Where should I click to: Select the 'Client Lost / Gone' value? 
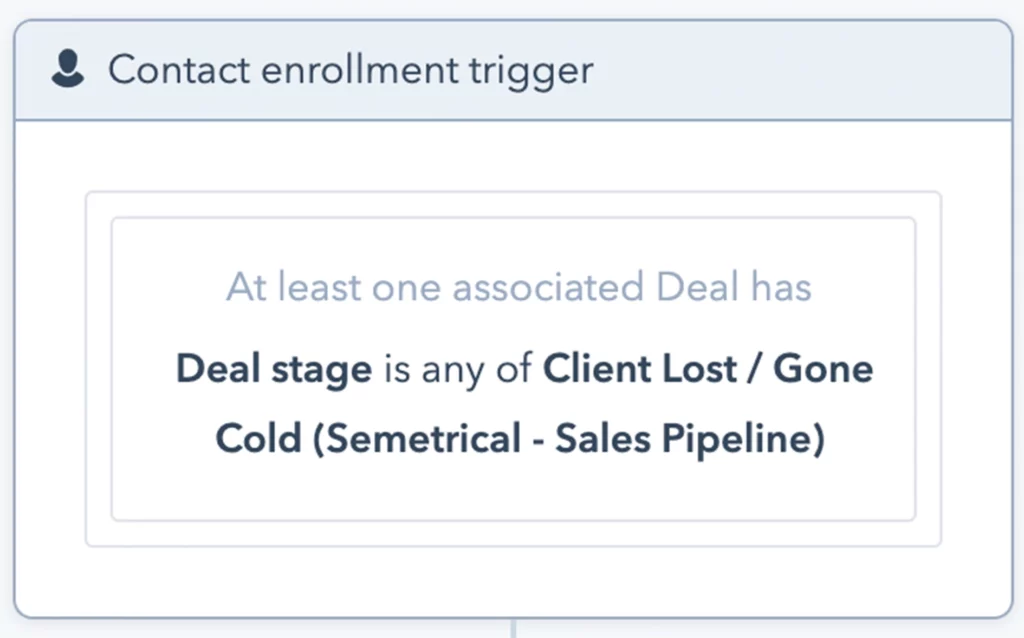pyautogui.click(x=708, y=369)
